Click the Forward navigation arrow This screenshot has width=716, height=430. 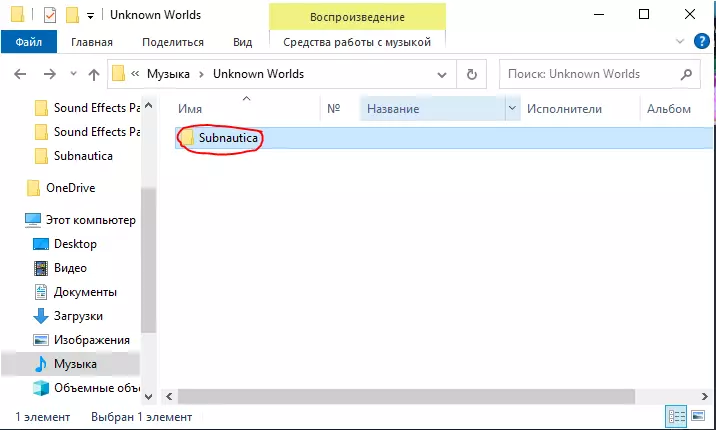(x=49, y=74)
